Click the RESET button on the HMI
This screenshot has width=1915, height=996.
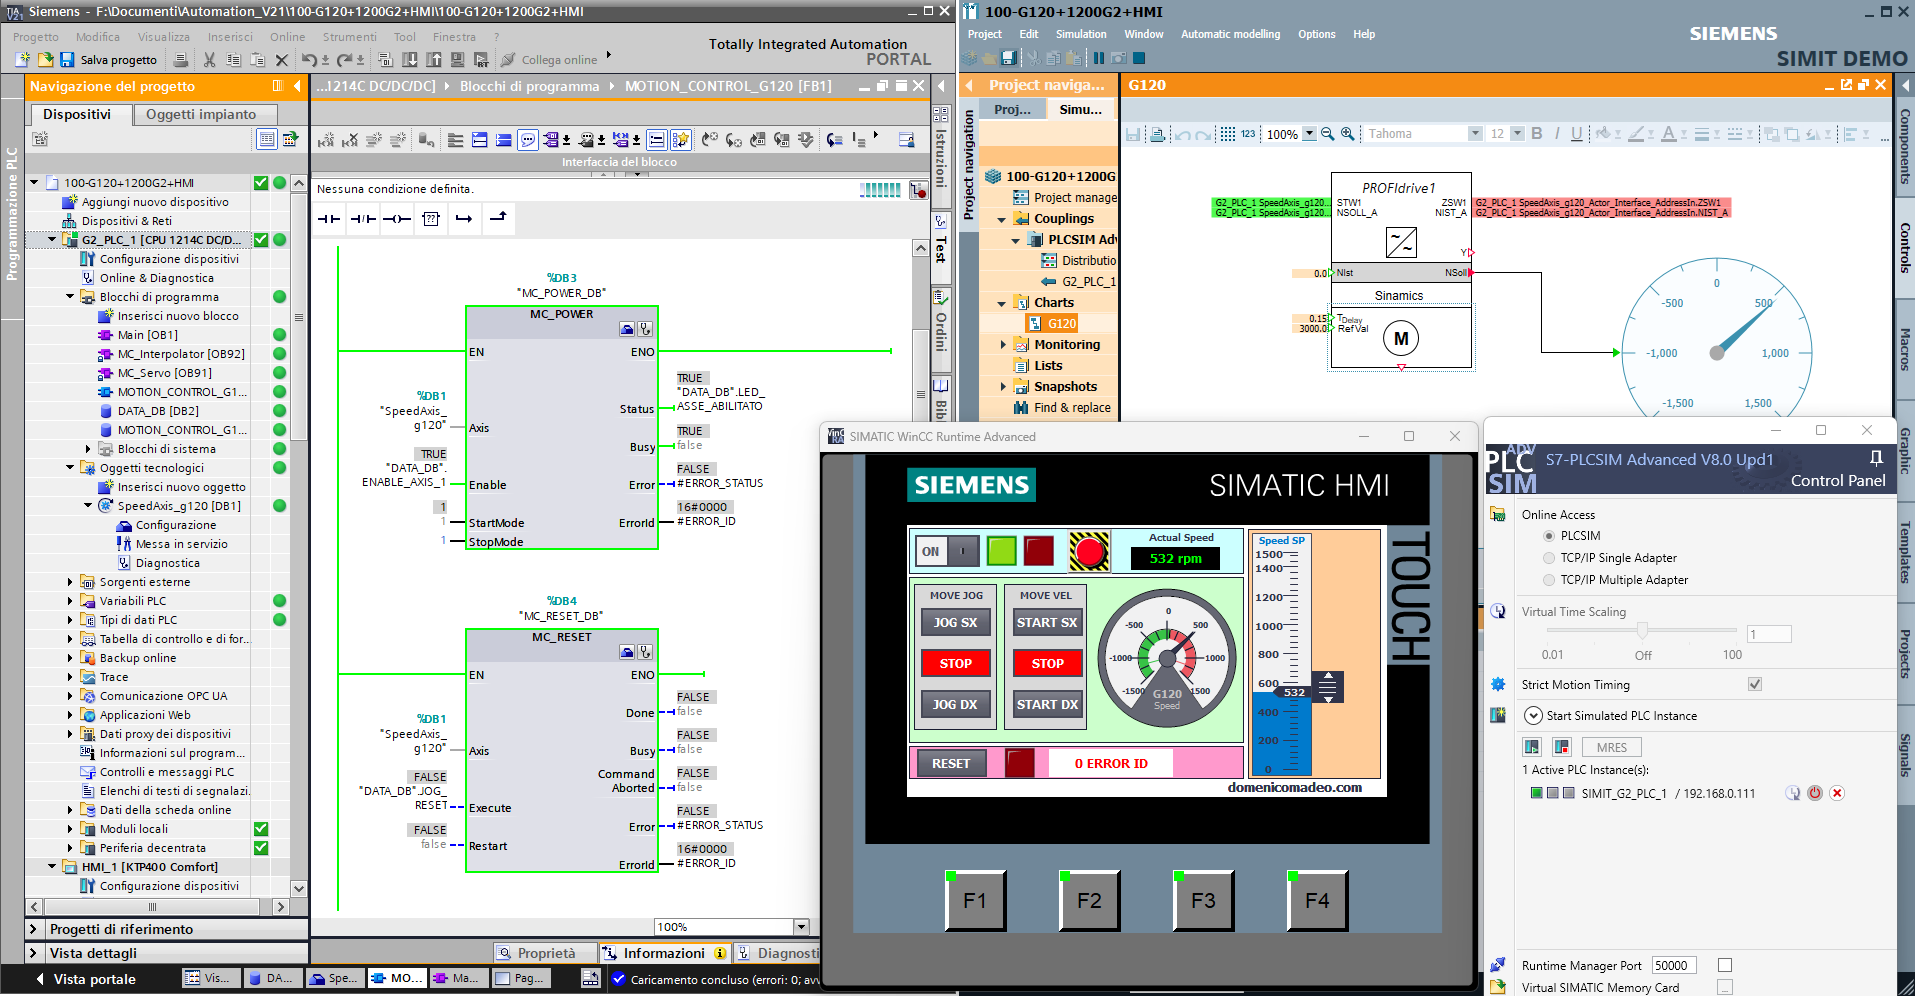pos(950,763)
